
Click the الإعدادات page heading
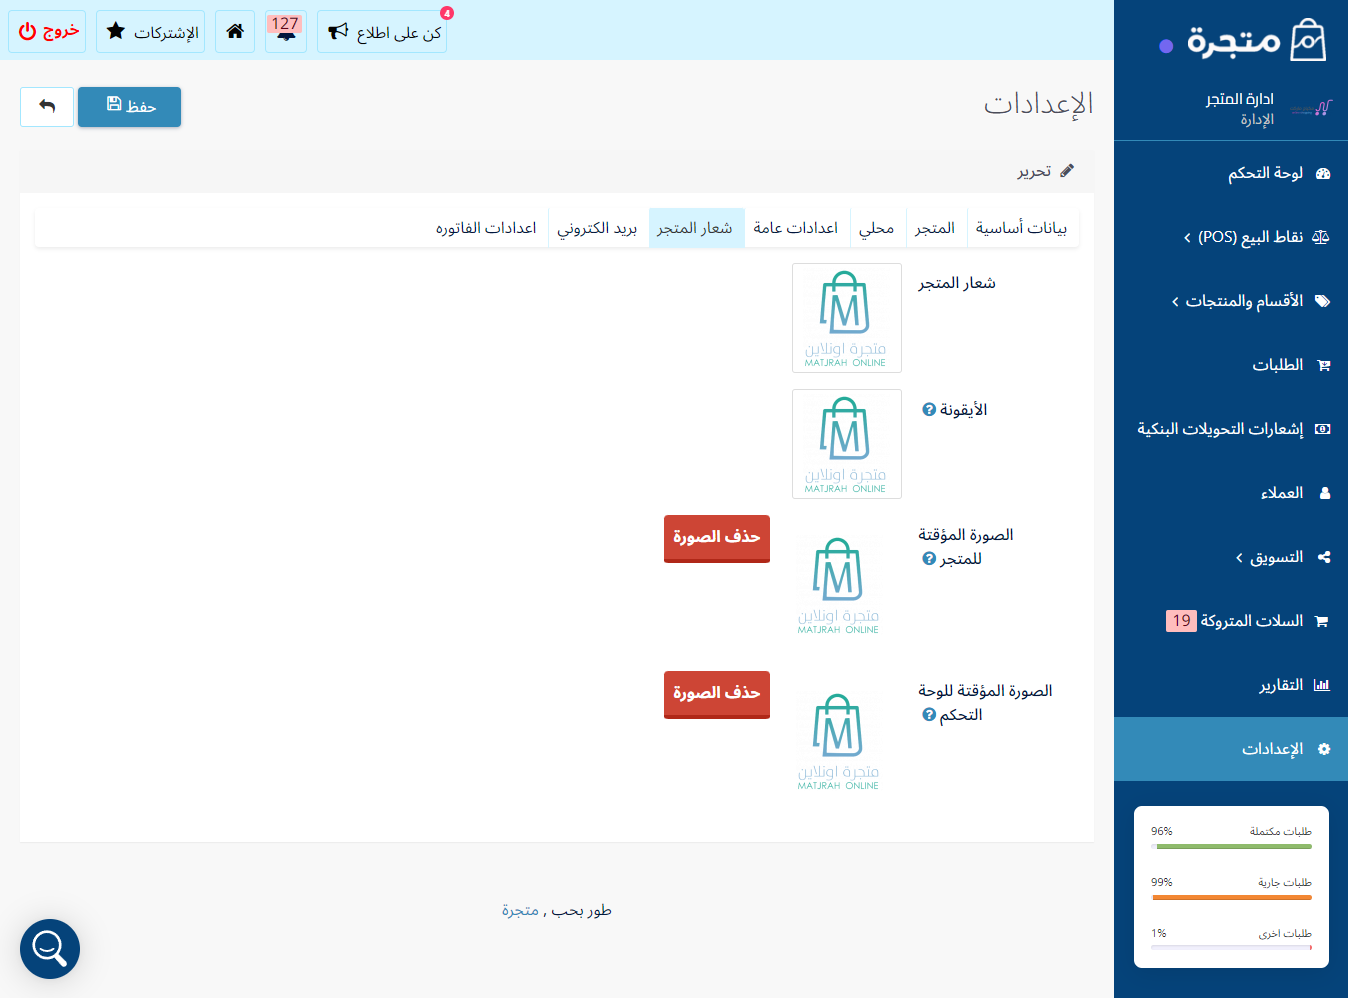[x=1038, y=104]
